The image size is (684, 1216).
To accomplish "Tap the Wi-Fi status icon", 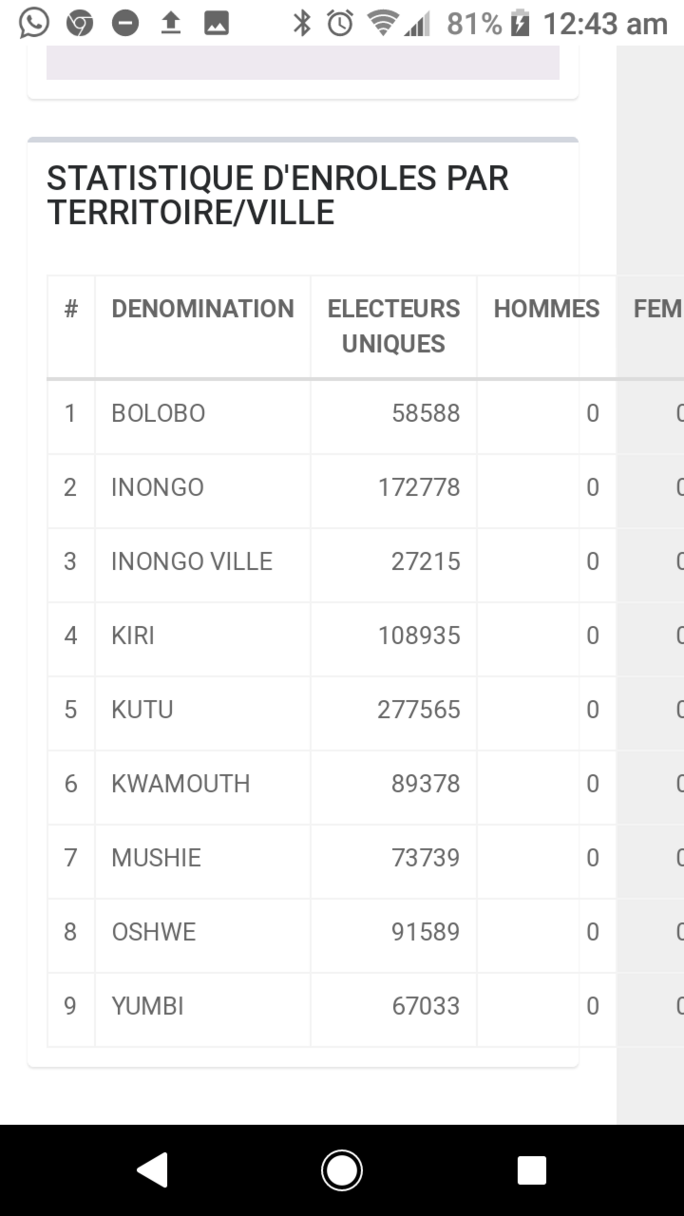I will [x=382, y=22].
